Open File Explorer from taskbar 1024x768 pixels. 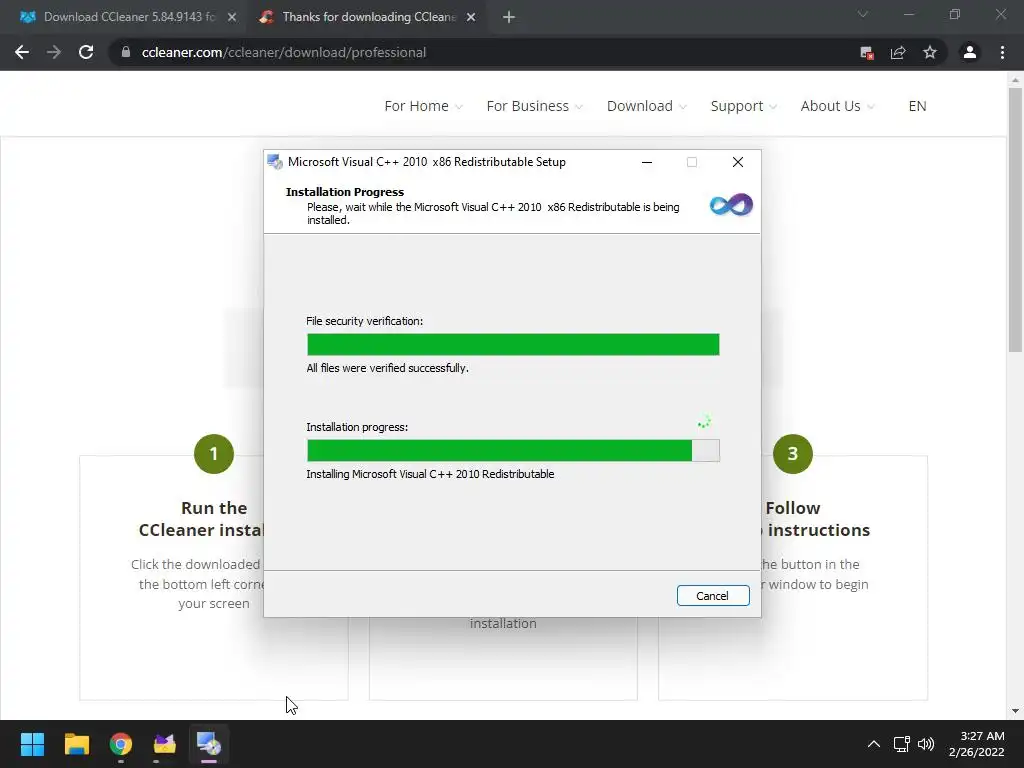click(76, 744)
